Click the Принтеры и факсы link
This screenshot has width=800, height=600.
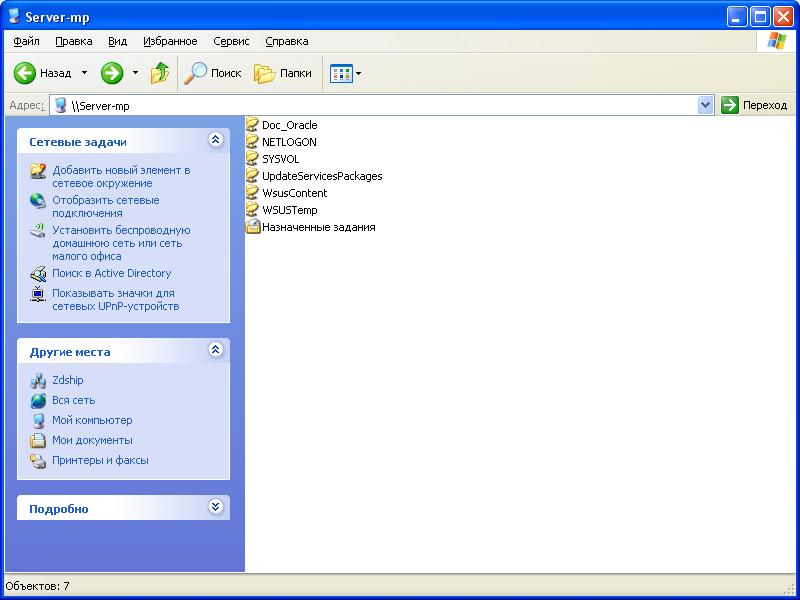click(100, 460)
